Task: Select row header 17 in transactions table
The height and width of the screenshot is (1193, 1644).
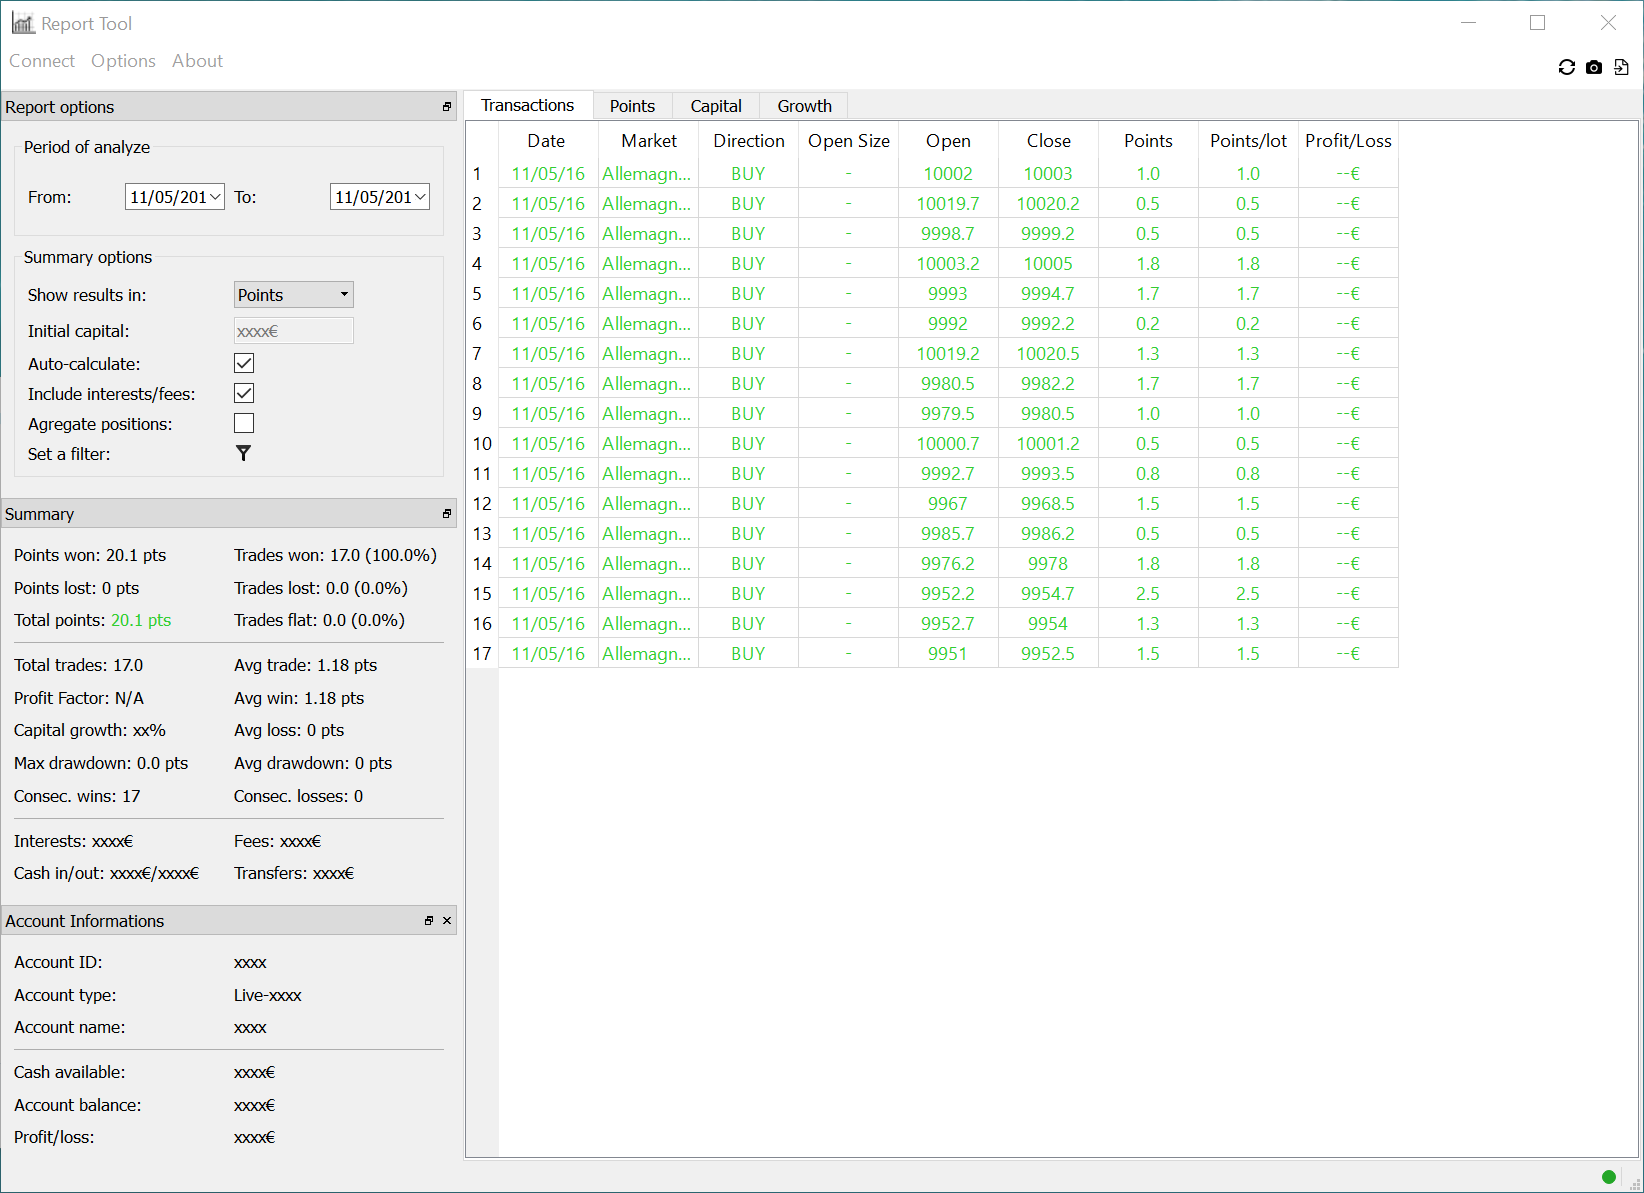Action: click(x=482, y=654)
